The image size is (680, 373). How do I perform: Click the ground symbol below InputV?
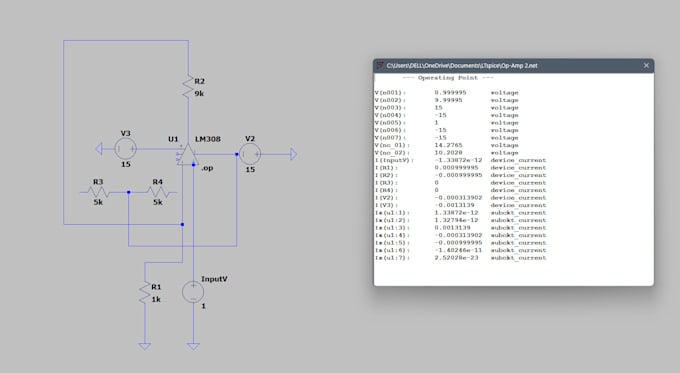point(193,346)
